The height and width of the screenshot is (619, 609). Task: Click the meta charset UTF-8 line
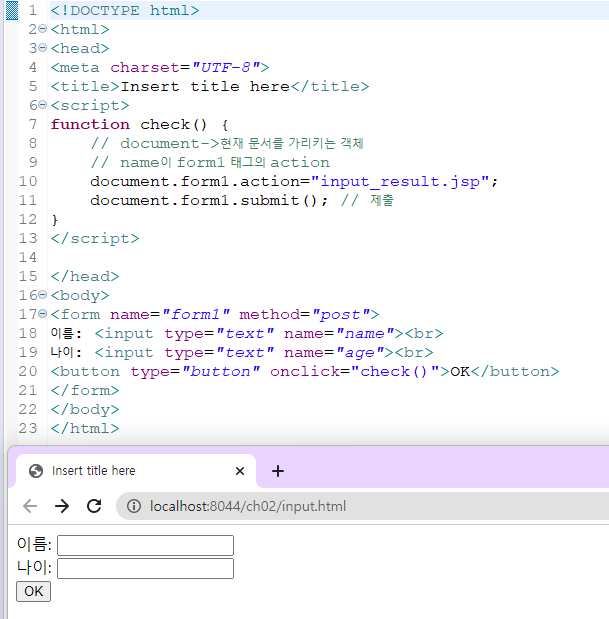tap(160, 68)
